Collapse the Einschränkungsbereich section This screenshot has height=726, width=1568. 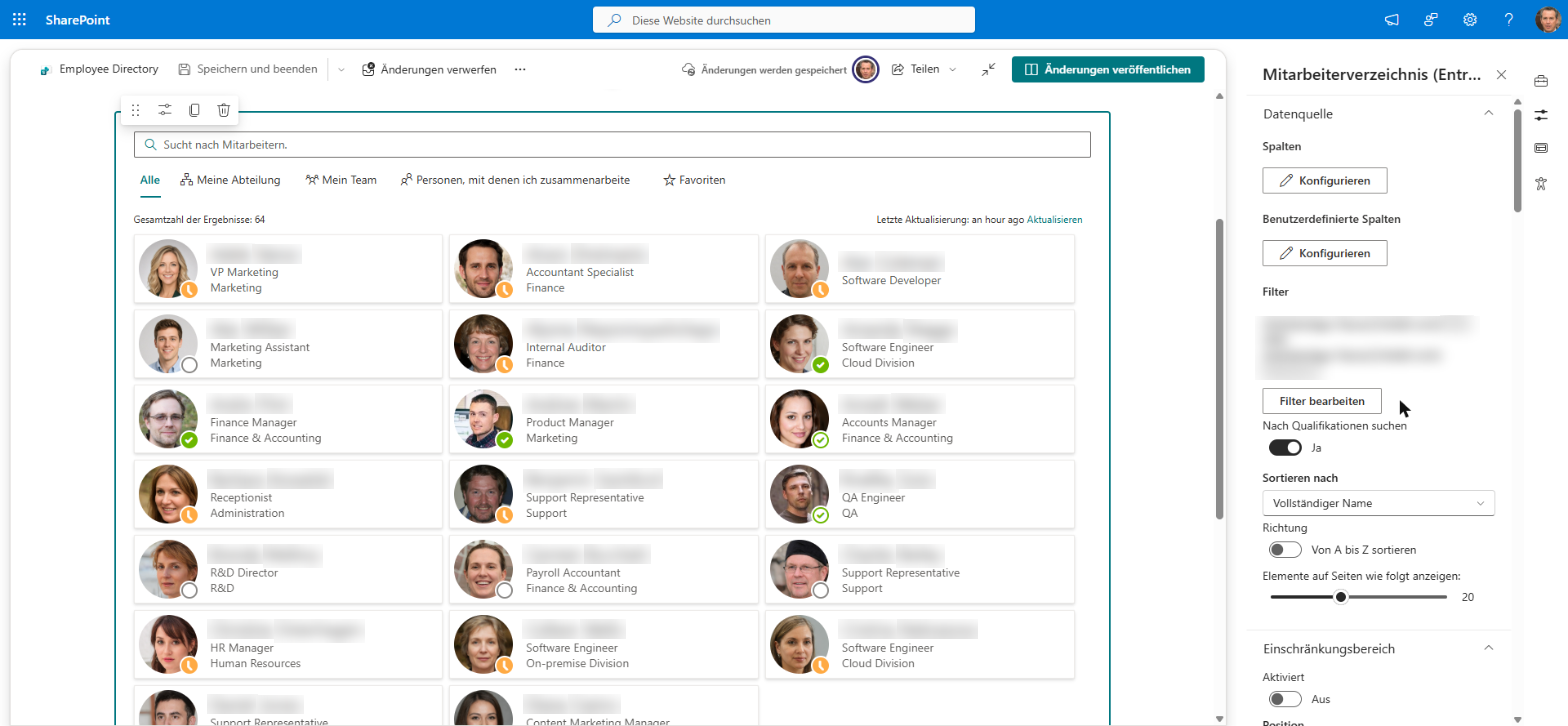pyautogui.click(x=1488, y=648)
